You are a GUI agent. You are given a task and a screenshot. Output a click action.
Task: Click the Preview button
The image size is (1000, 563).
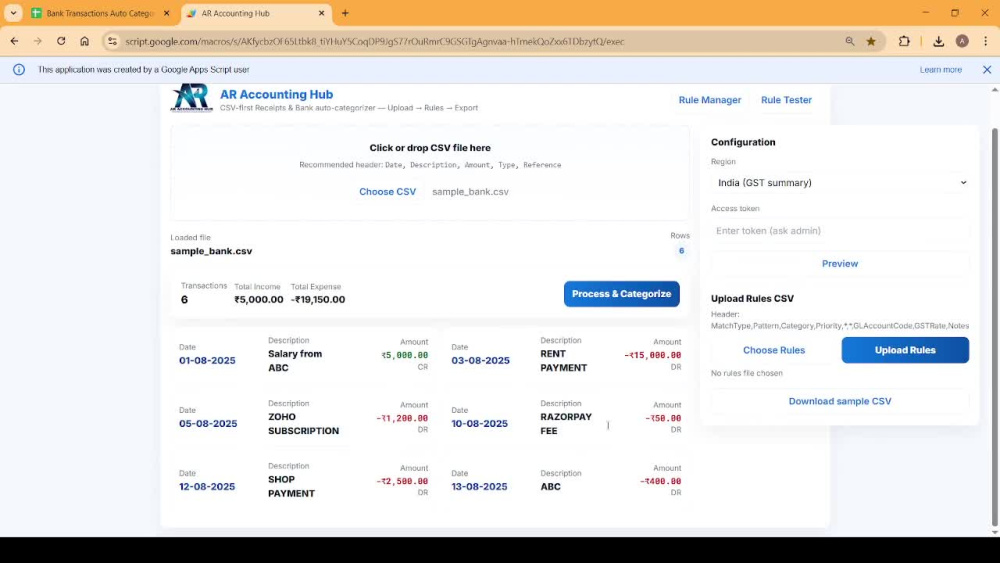click(839, 263)
